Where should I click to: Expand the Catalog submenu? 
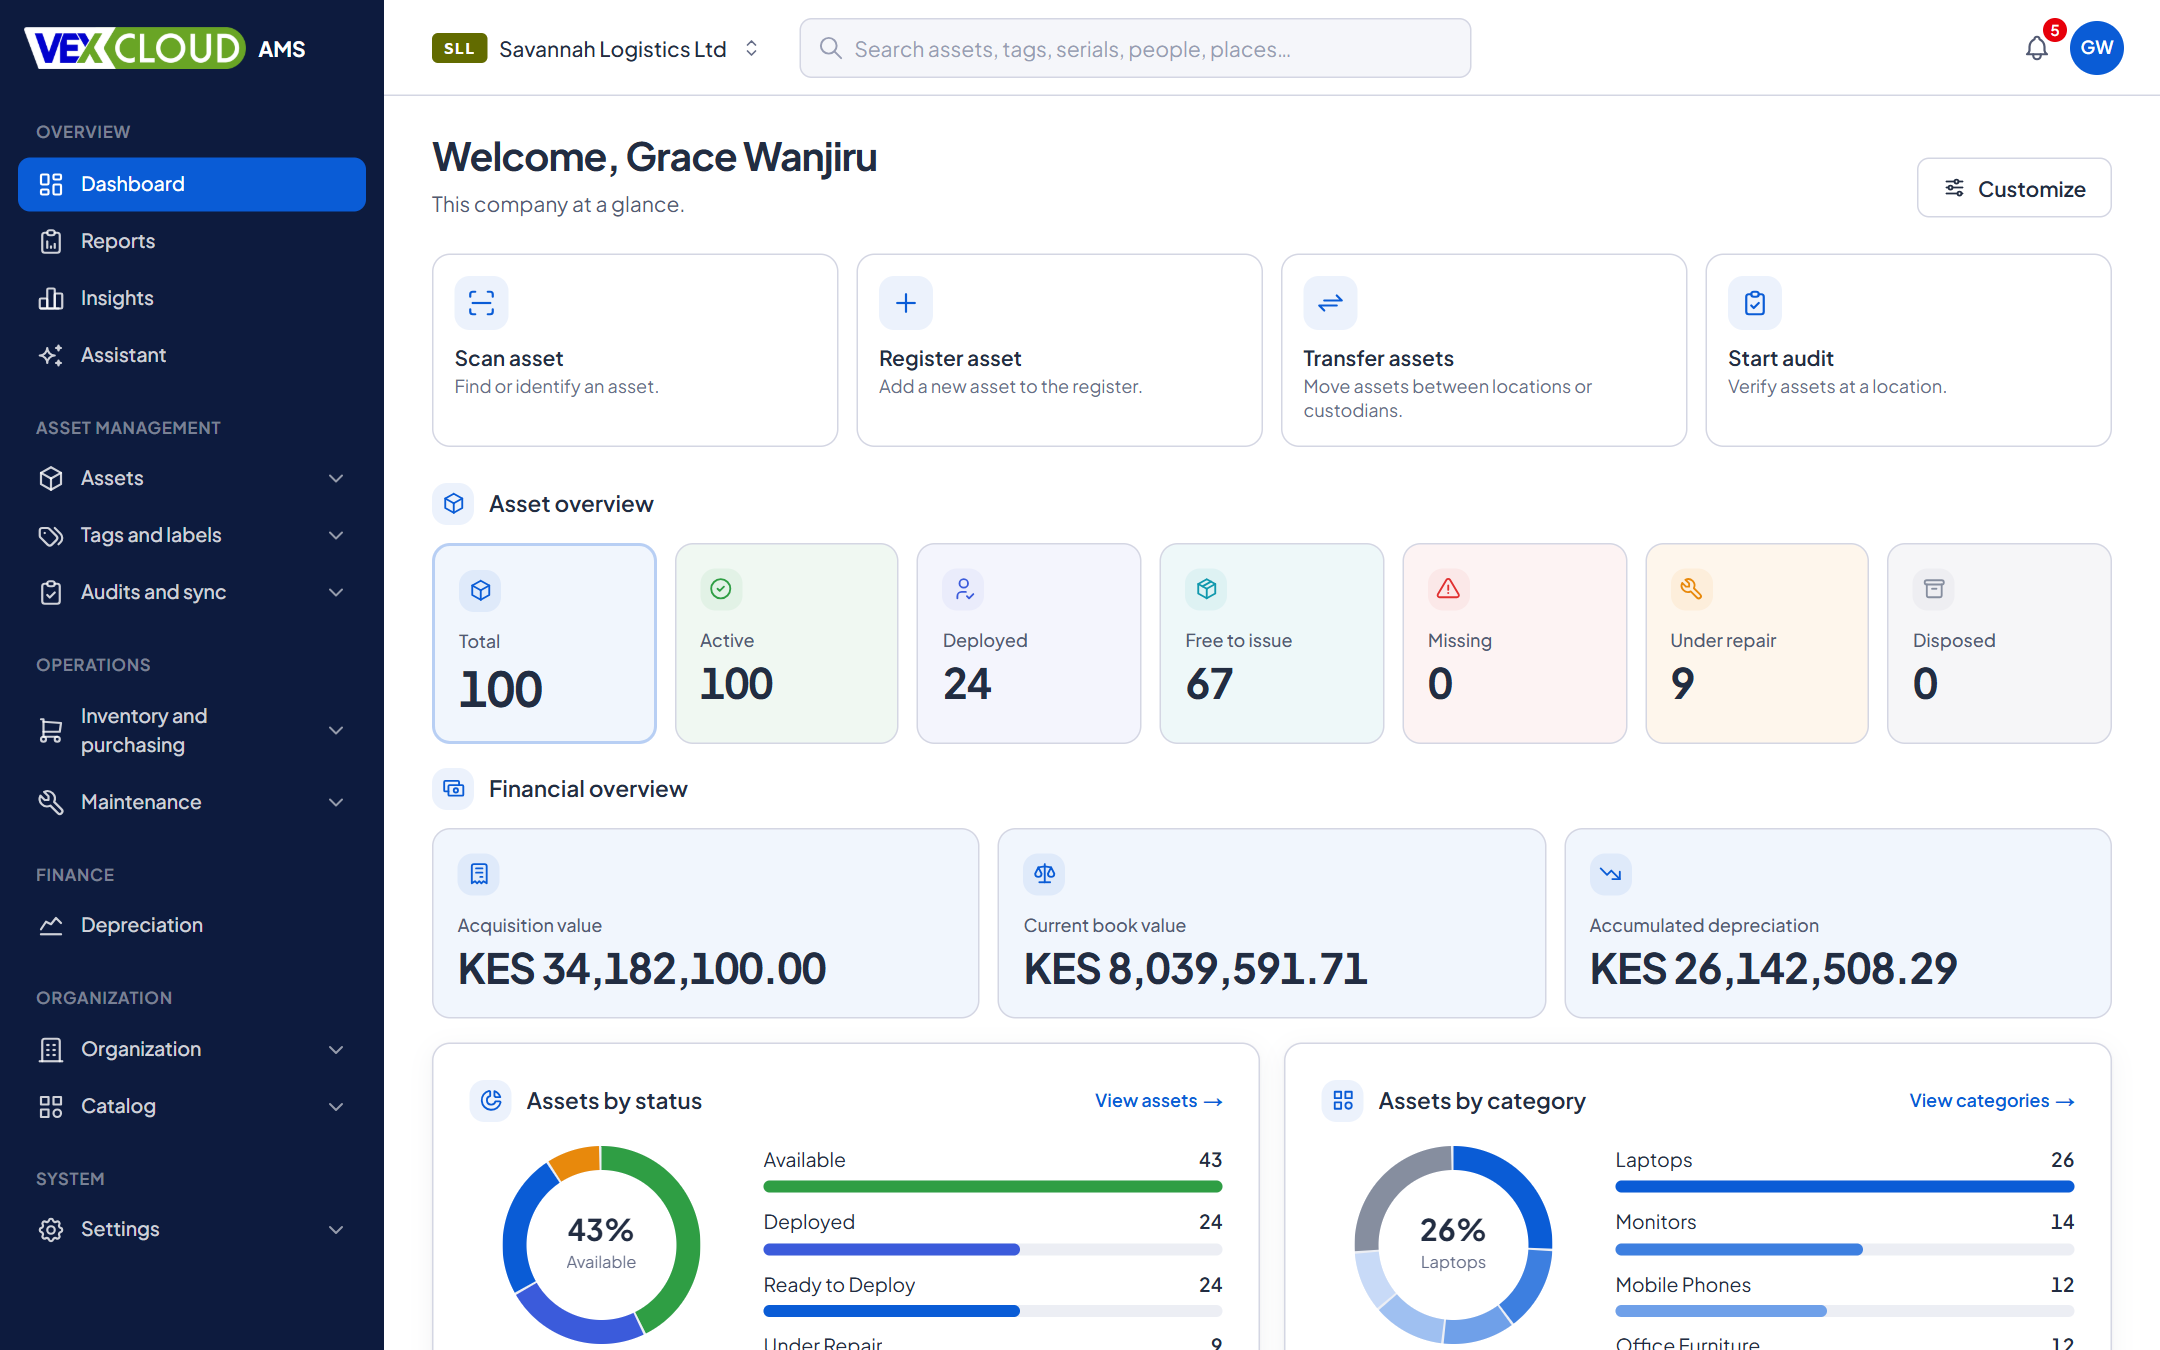click(192, 1106)
